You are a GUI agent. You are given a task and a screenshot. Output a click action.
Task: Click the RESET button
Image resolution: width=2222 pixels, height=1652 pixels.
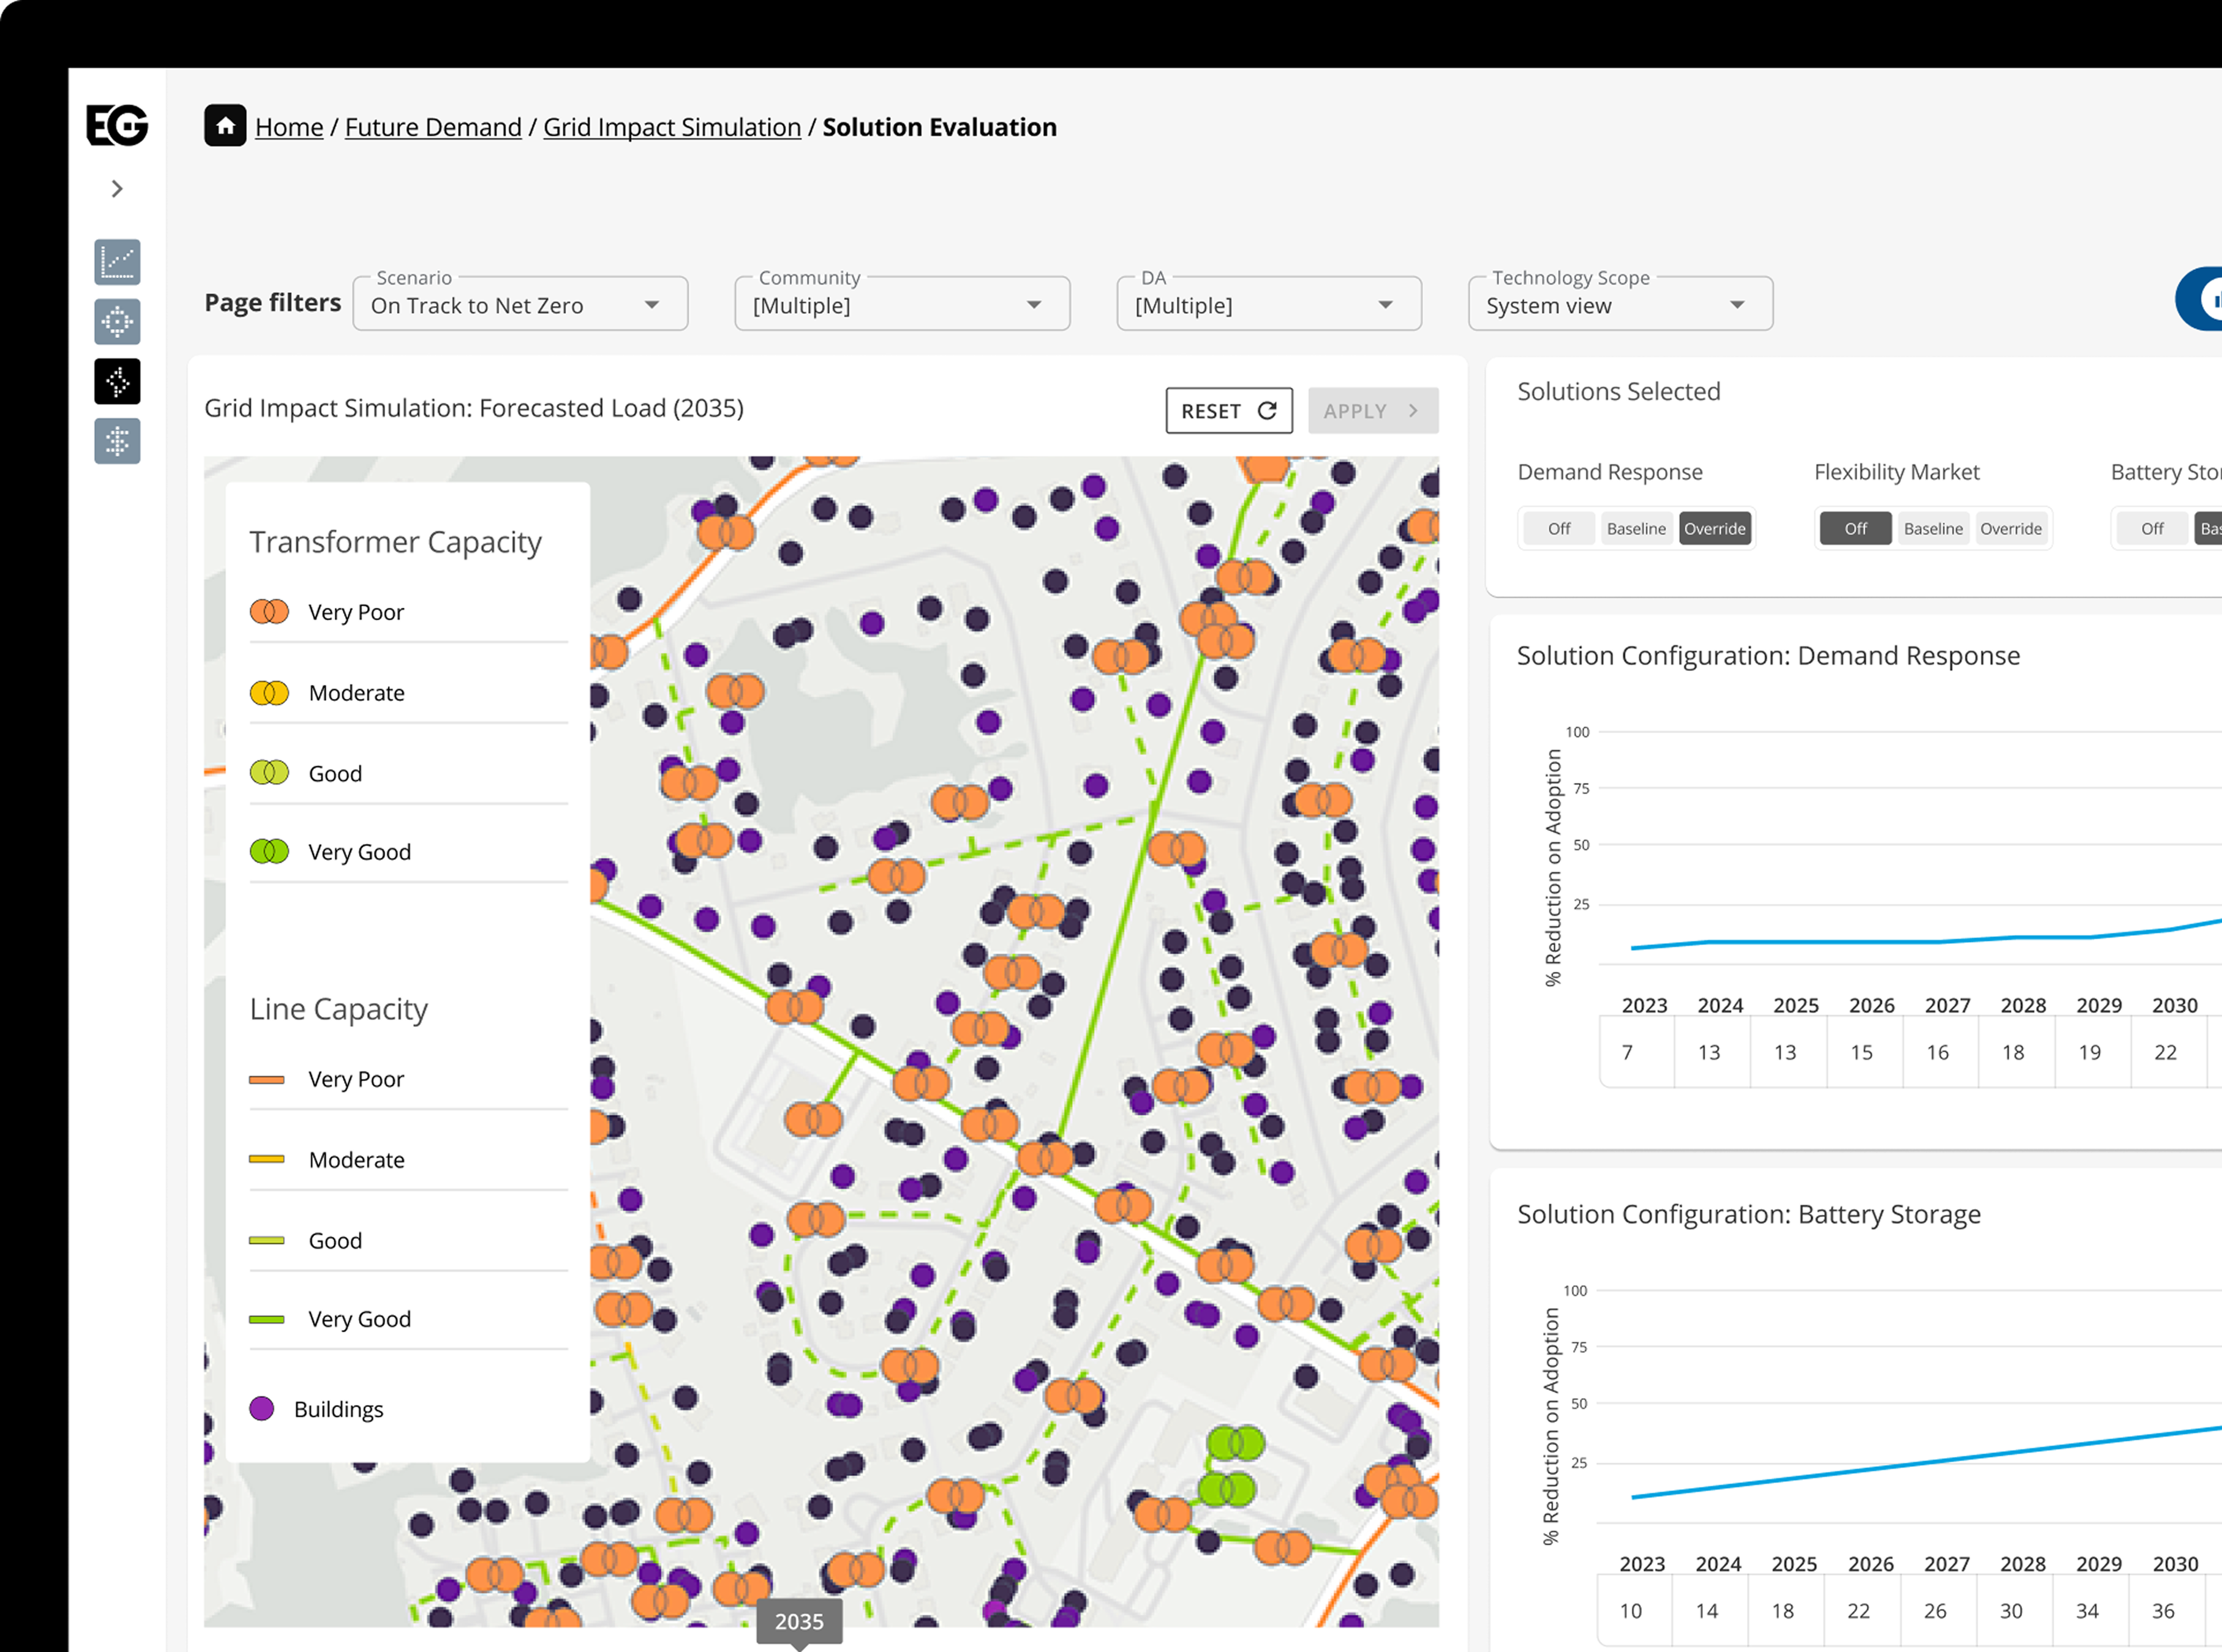tap(1229, 411)
